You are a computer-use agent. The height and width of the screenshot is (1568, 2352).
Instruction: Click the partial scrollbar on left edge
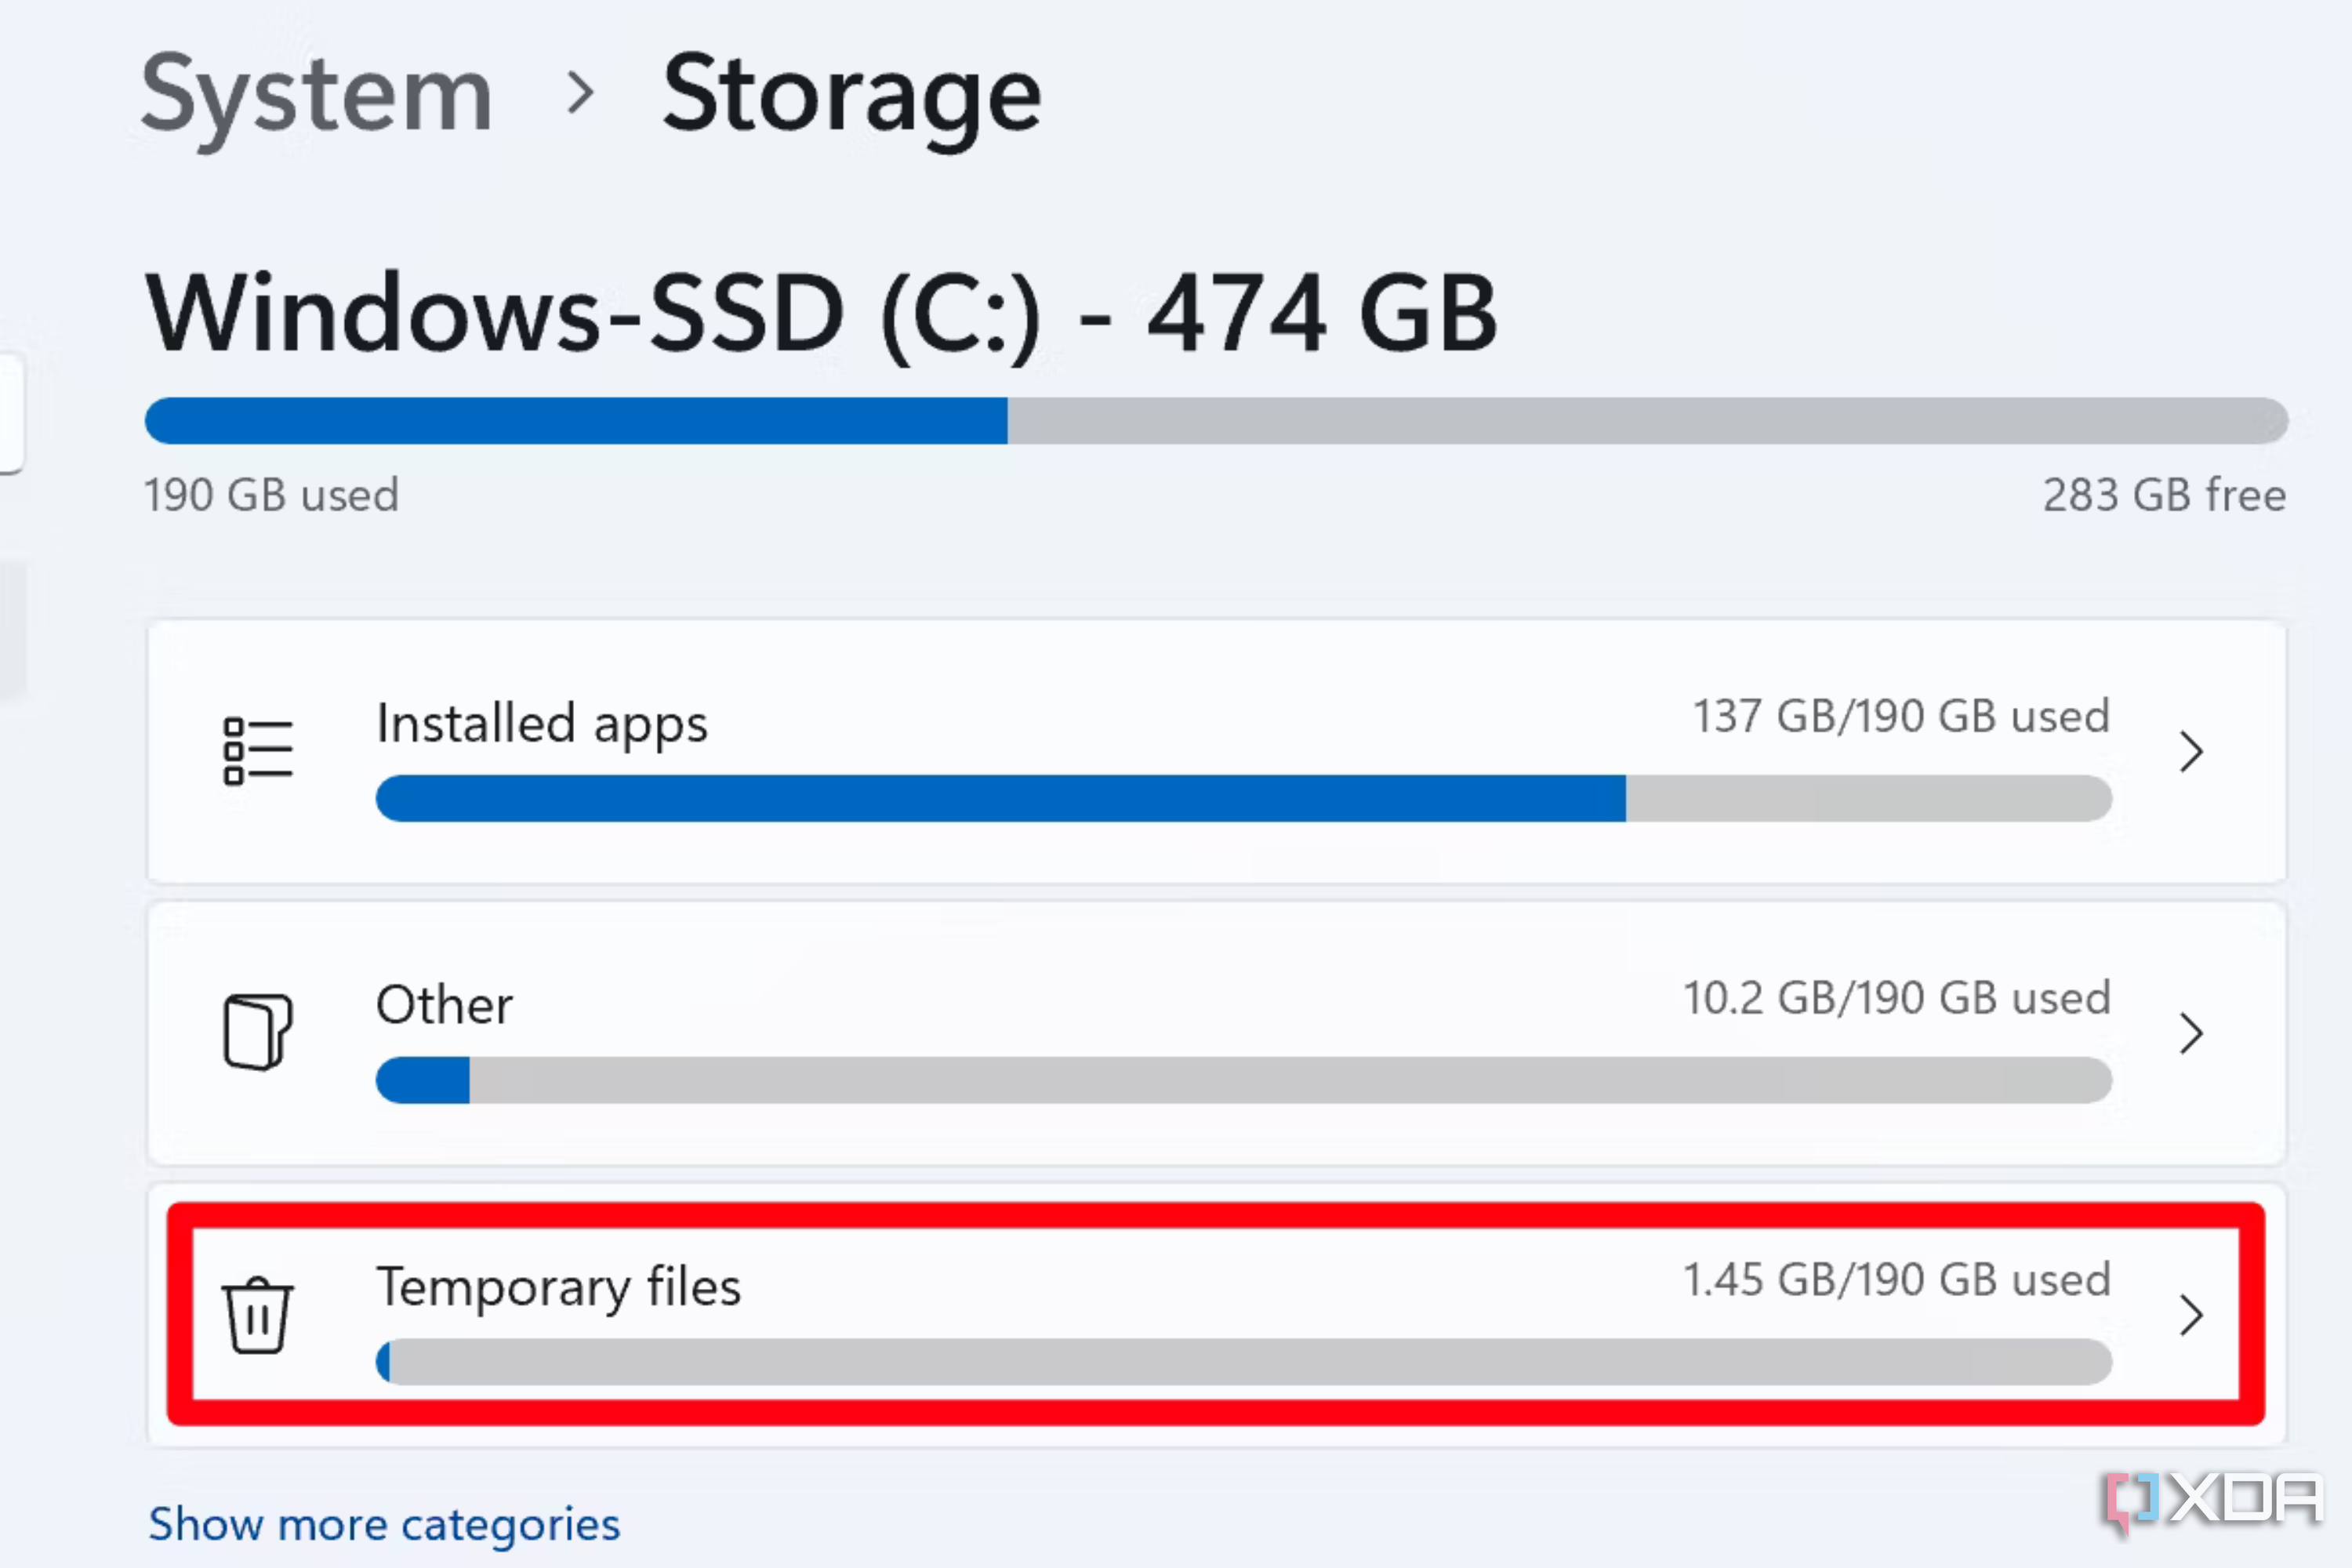[10, 420]
